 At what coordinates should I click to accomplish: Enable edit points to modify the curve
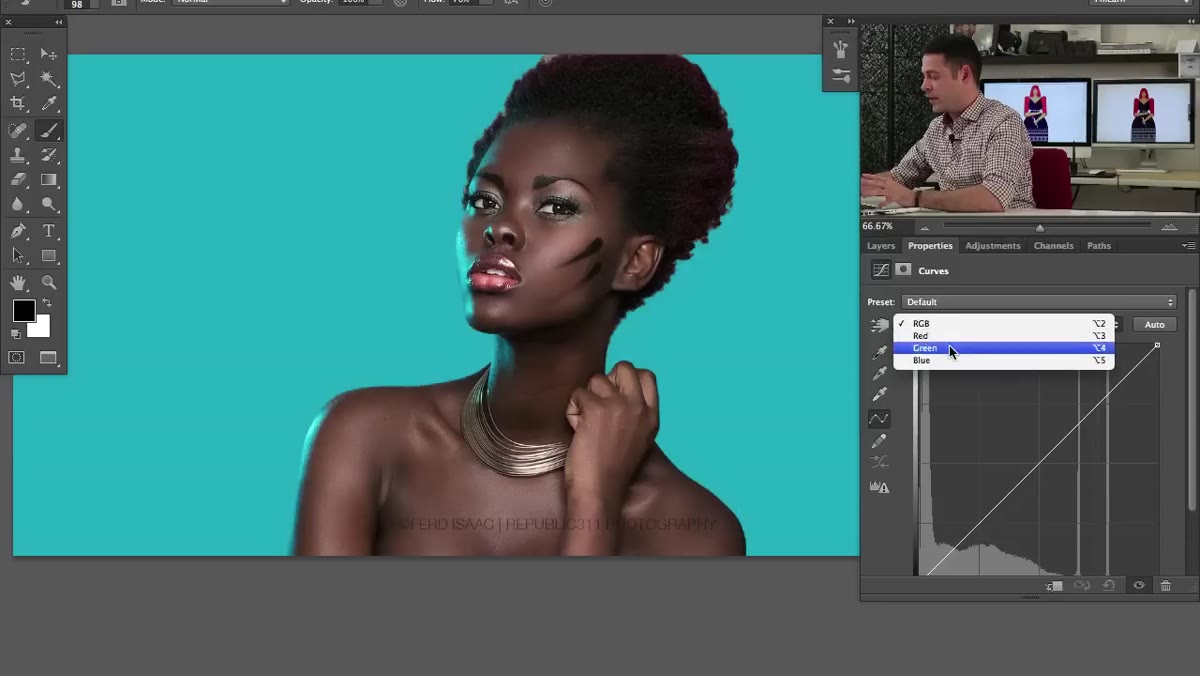pyautogui.click(x=879, y=419)
